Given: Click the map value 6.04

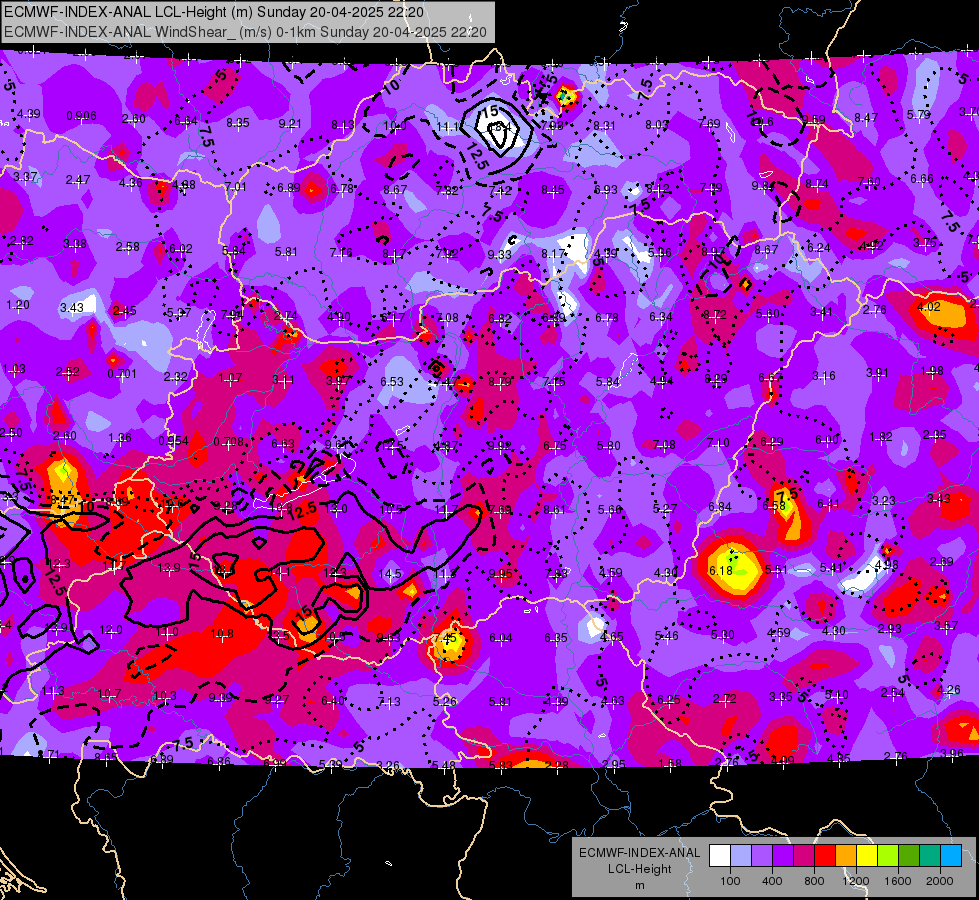Looking at the screenshot, I should click(x=501, y=637).
